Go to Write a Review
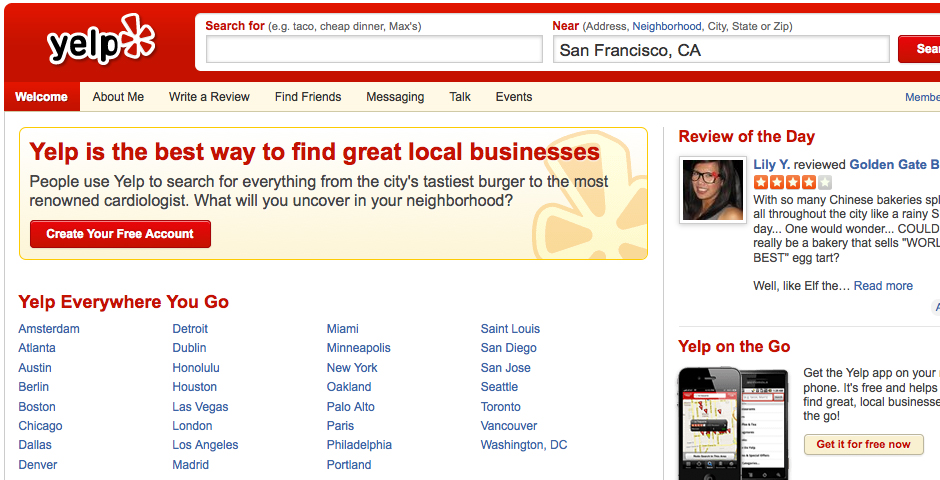940x480 pixels. [209, 96]
